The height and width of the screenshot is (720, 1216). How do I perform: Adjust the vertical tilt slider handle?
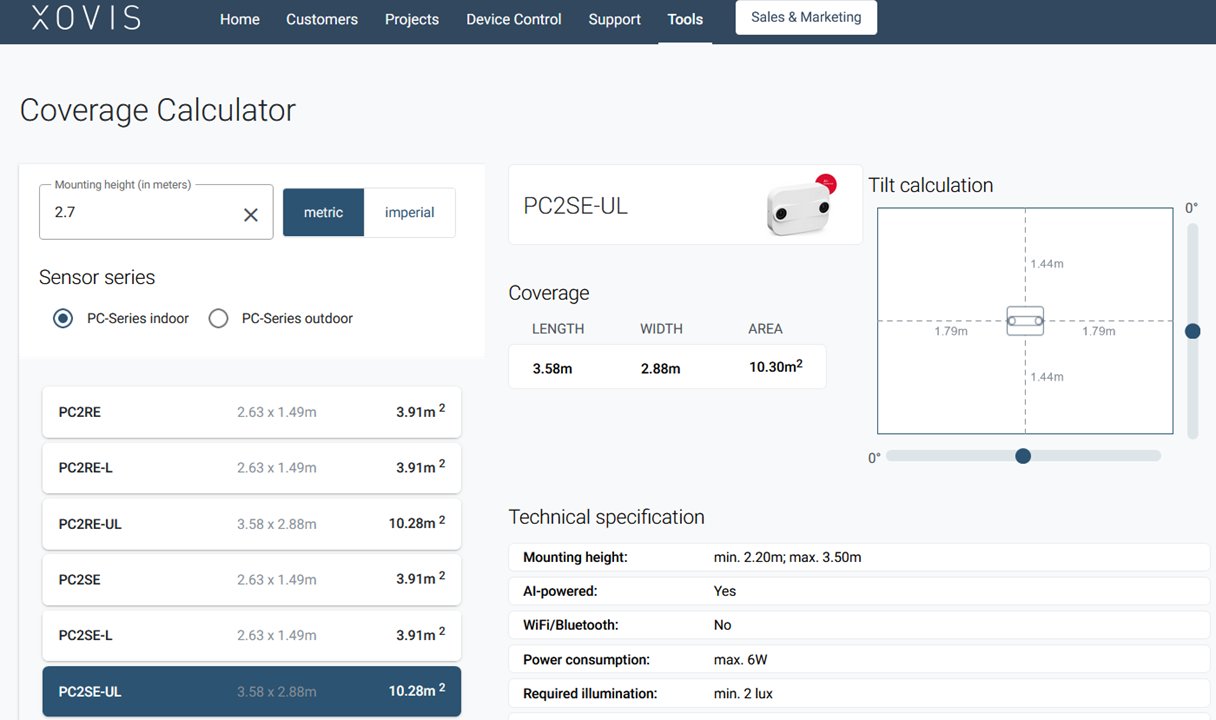pos(1192,331)
